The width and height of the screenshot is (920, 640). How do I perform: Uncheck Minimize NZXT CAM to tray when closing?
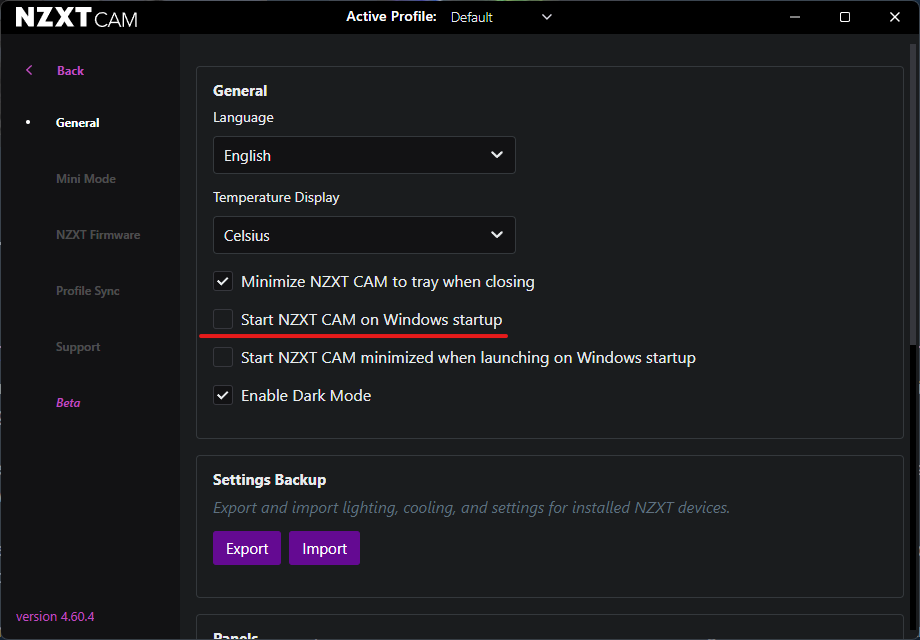click(x=223, y=282)
